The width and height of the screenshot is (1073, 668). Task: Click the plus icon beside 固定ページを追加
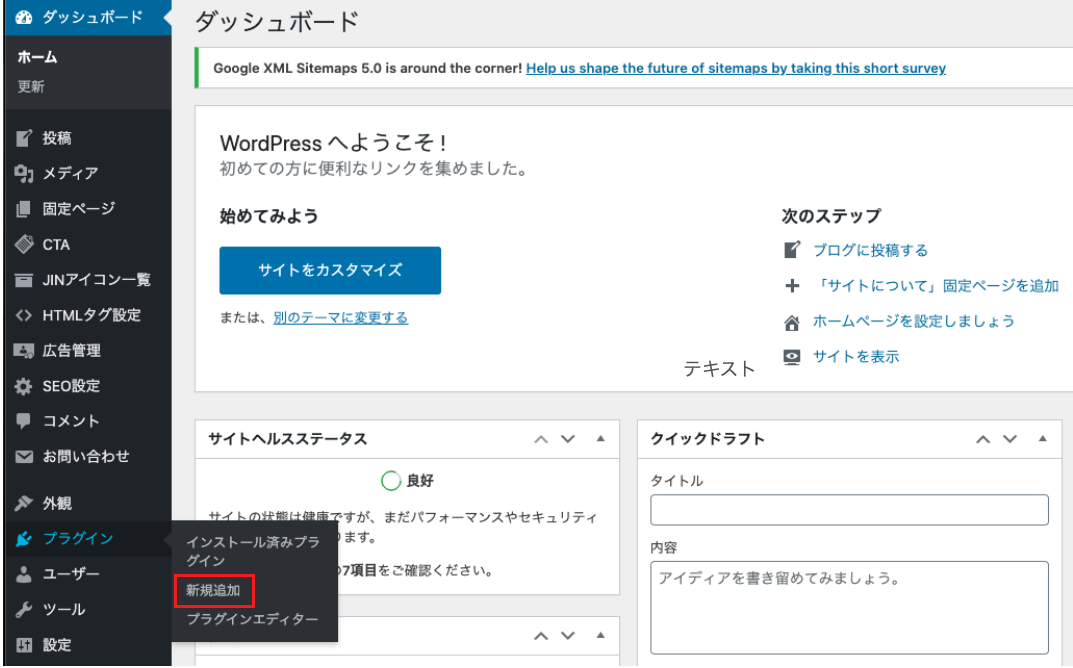tap(792, 285)
